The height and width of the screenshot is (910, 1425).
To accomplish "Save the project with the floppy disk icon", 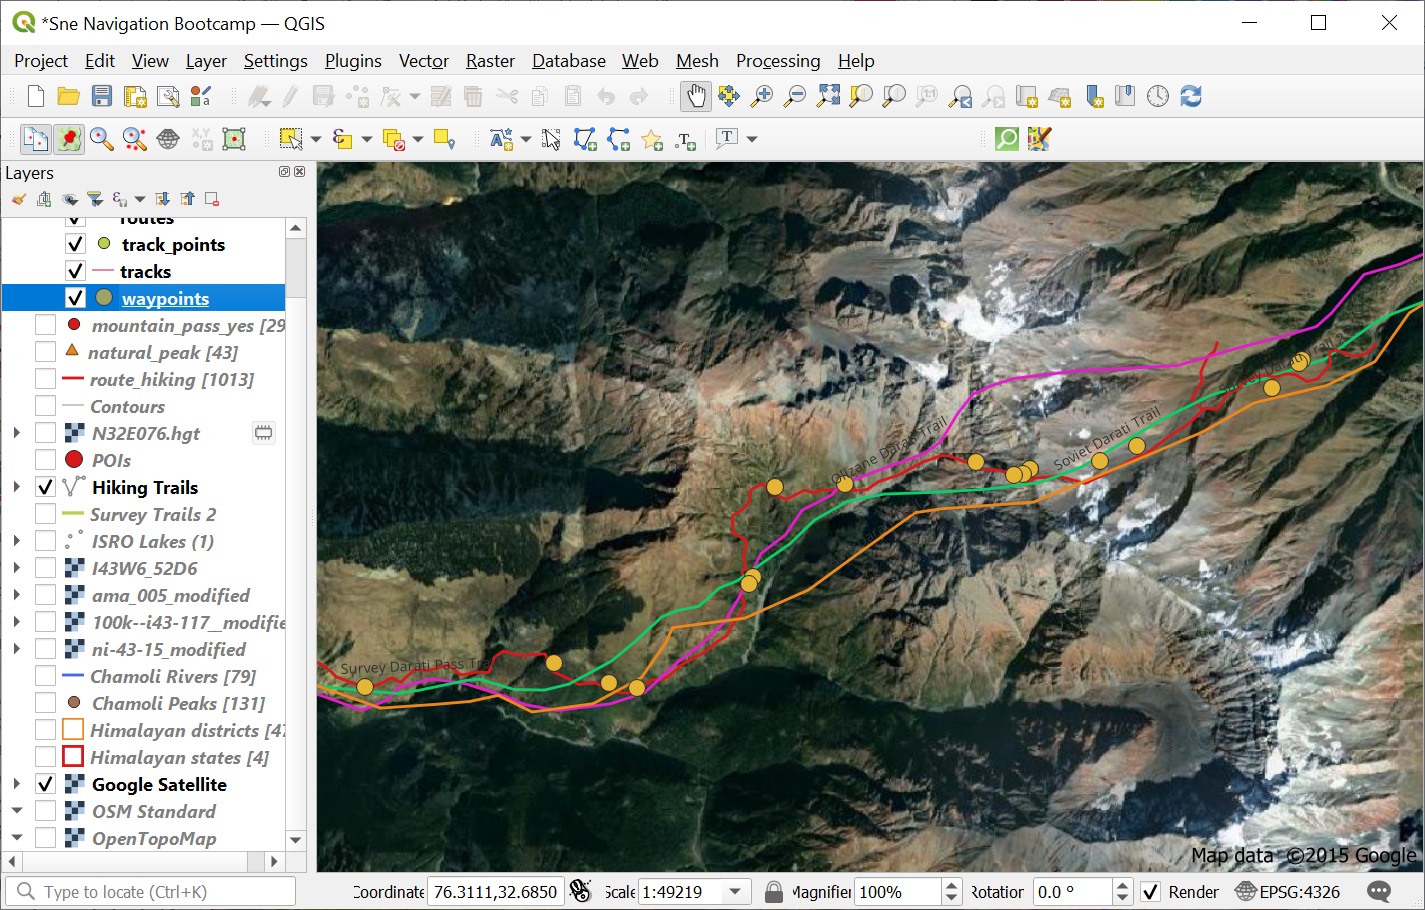I will 102,96.
